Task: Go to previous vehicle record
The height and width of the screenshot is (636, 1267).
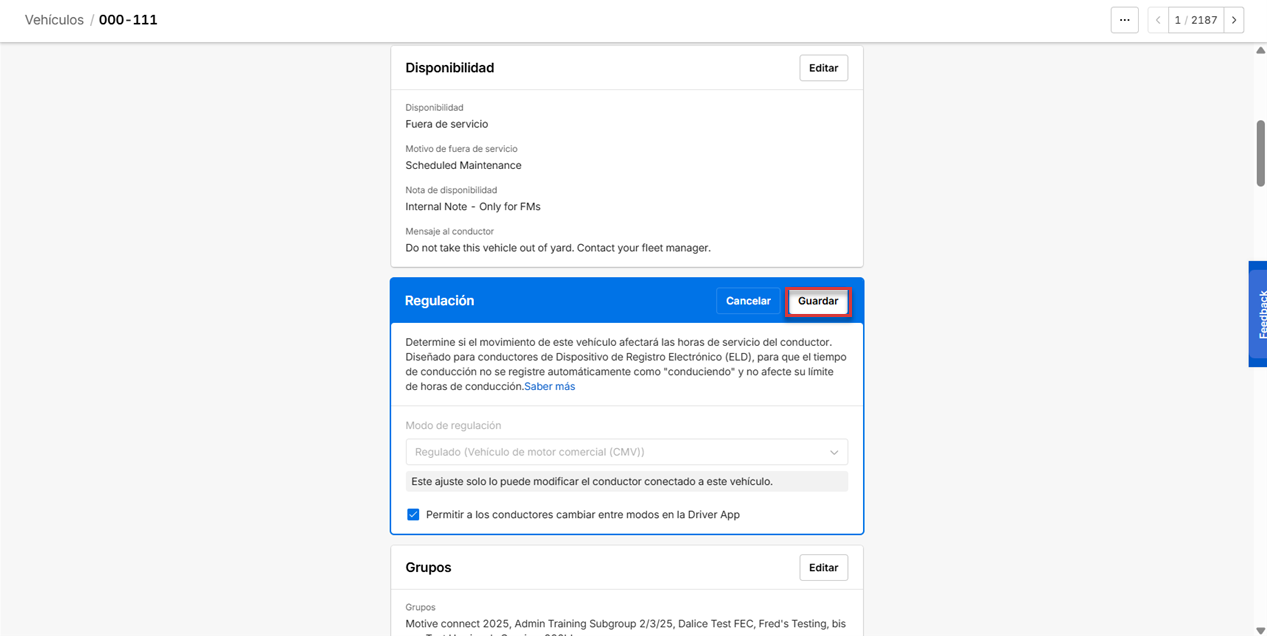Action: [x=1158, y=20]
